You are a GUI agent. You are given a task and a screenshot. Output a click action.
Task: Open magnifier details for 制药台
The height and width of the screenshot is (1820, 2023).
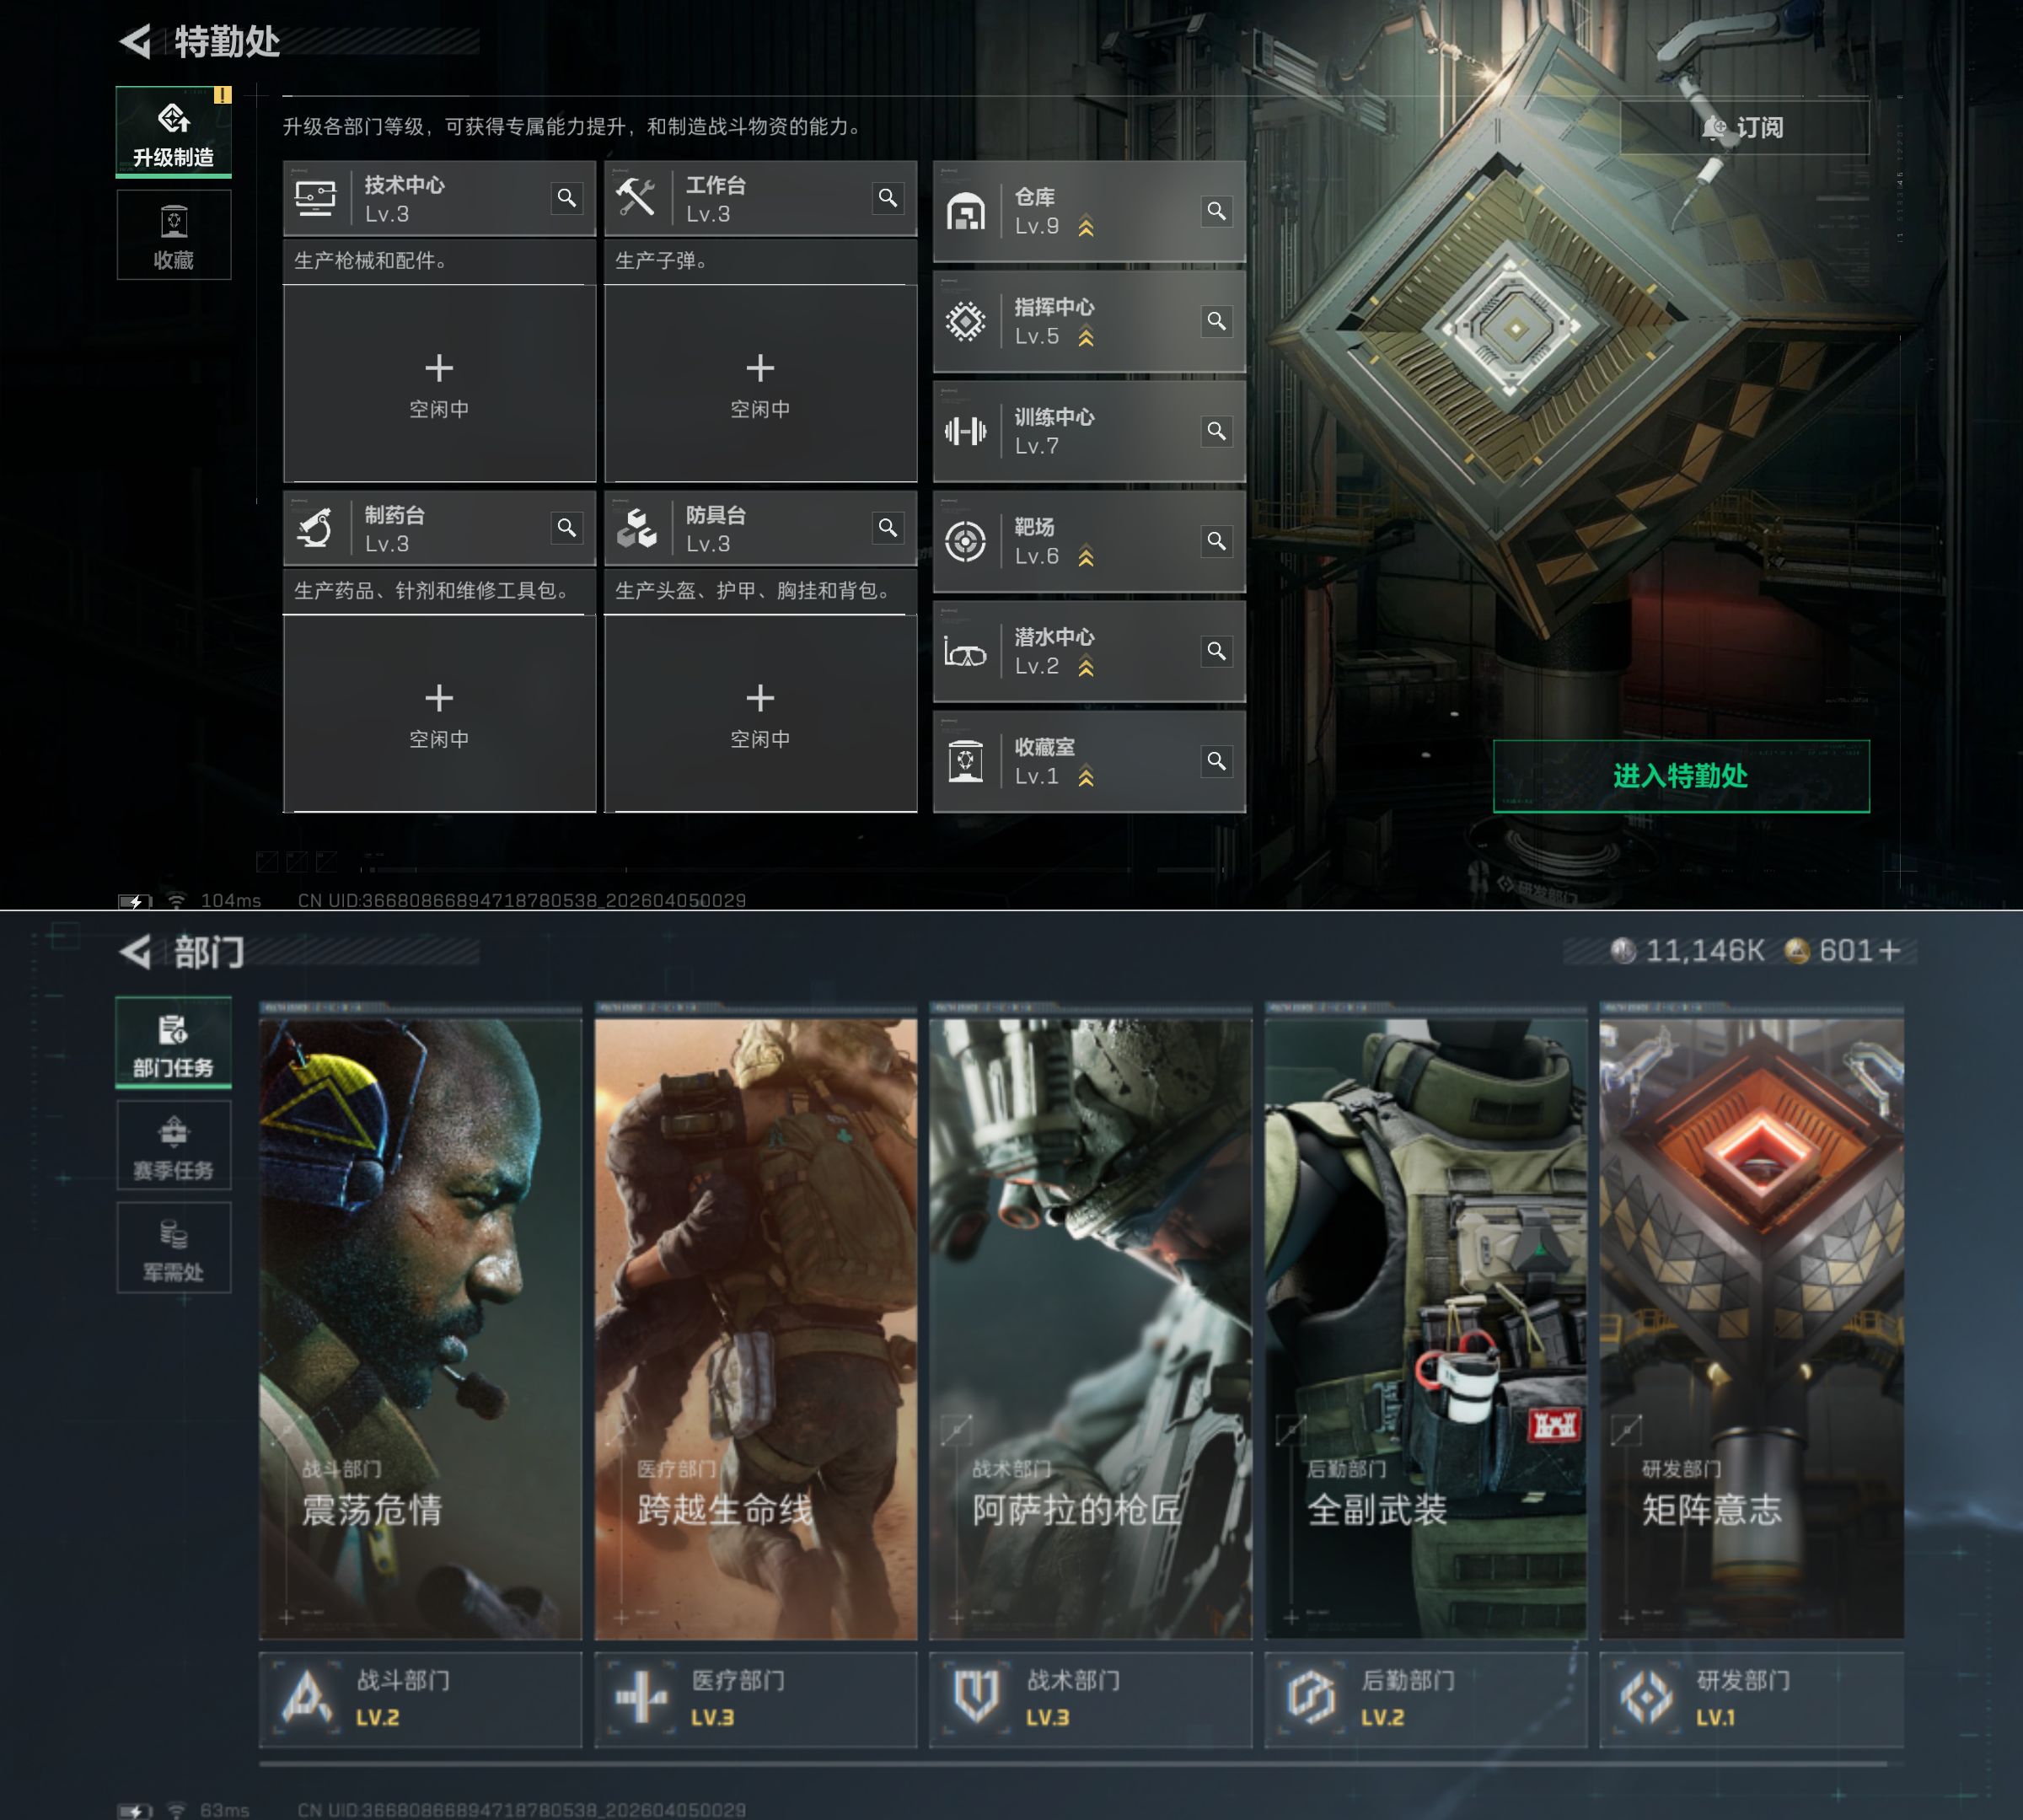point(566,527)
